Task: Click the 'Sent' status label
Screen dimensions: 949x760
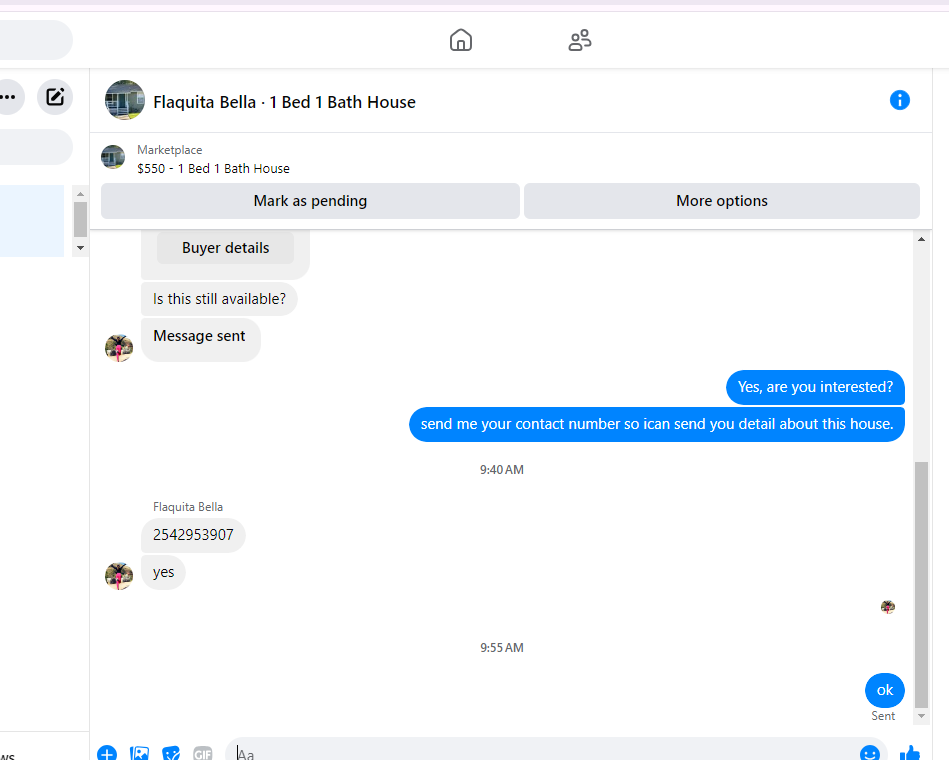Action: point(883,716)
